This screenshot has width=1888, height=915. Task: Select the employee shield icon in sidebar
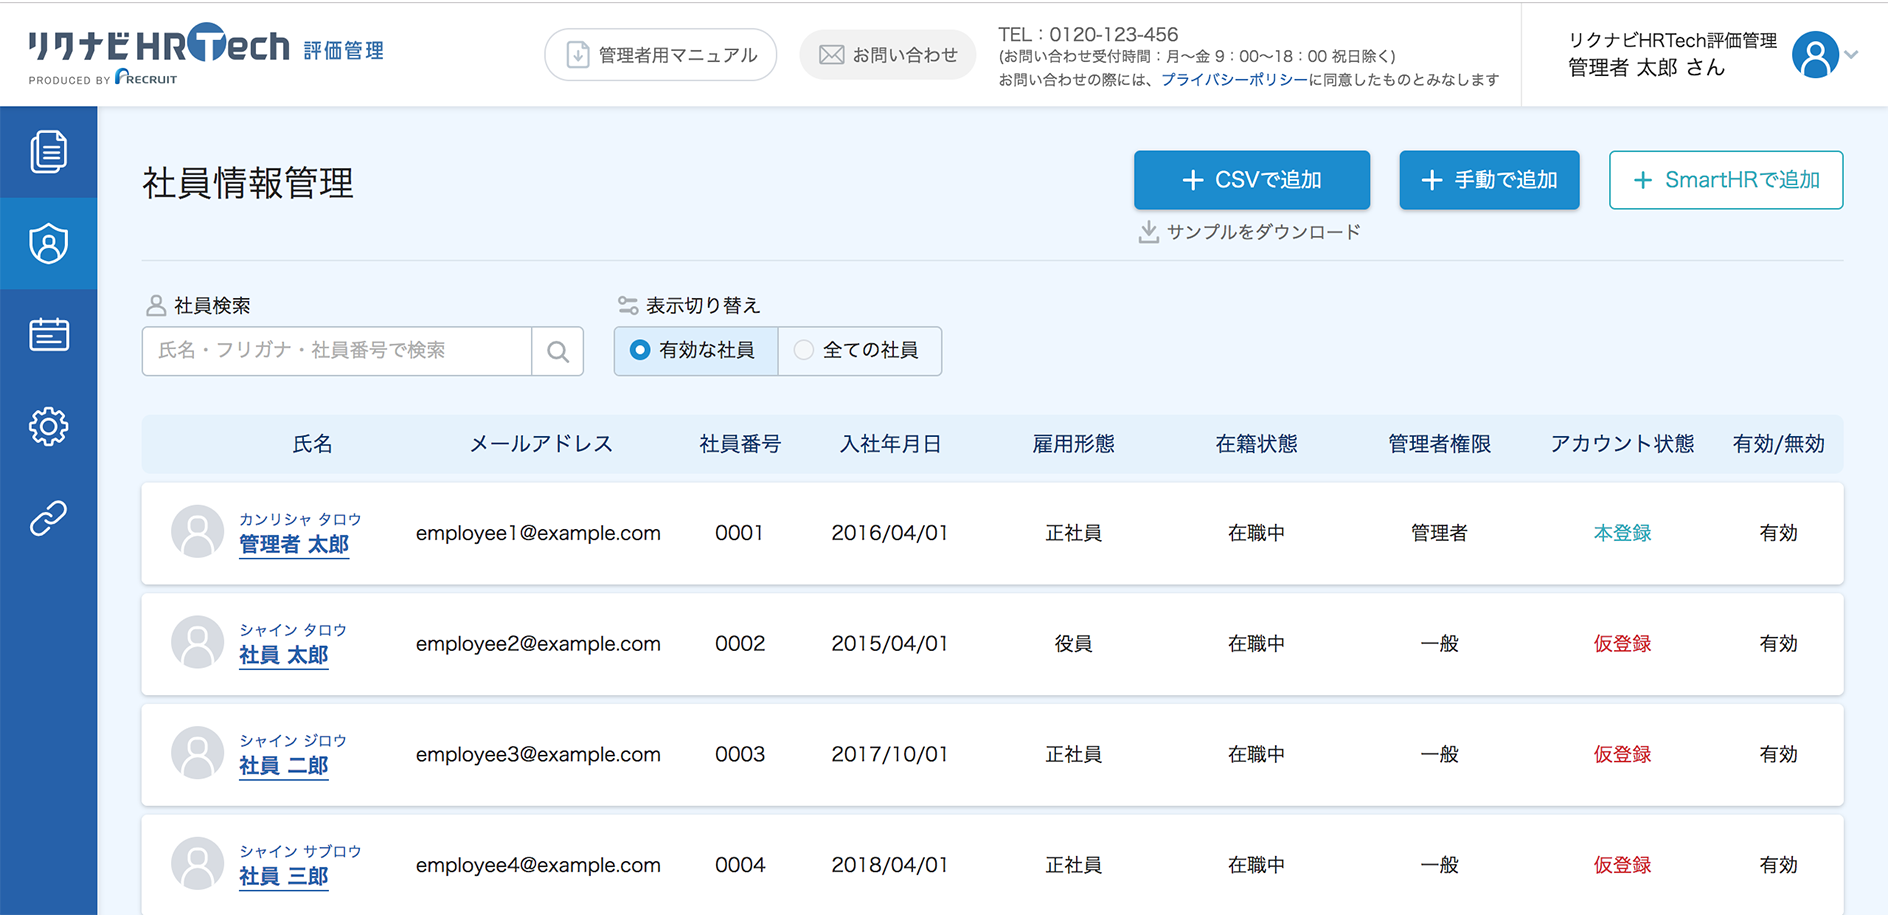[48, 244]
